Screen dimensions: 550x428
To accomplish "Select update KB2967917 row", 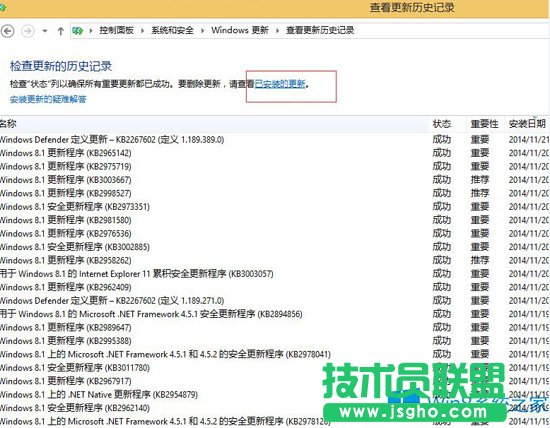I will tap(275, 381).
